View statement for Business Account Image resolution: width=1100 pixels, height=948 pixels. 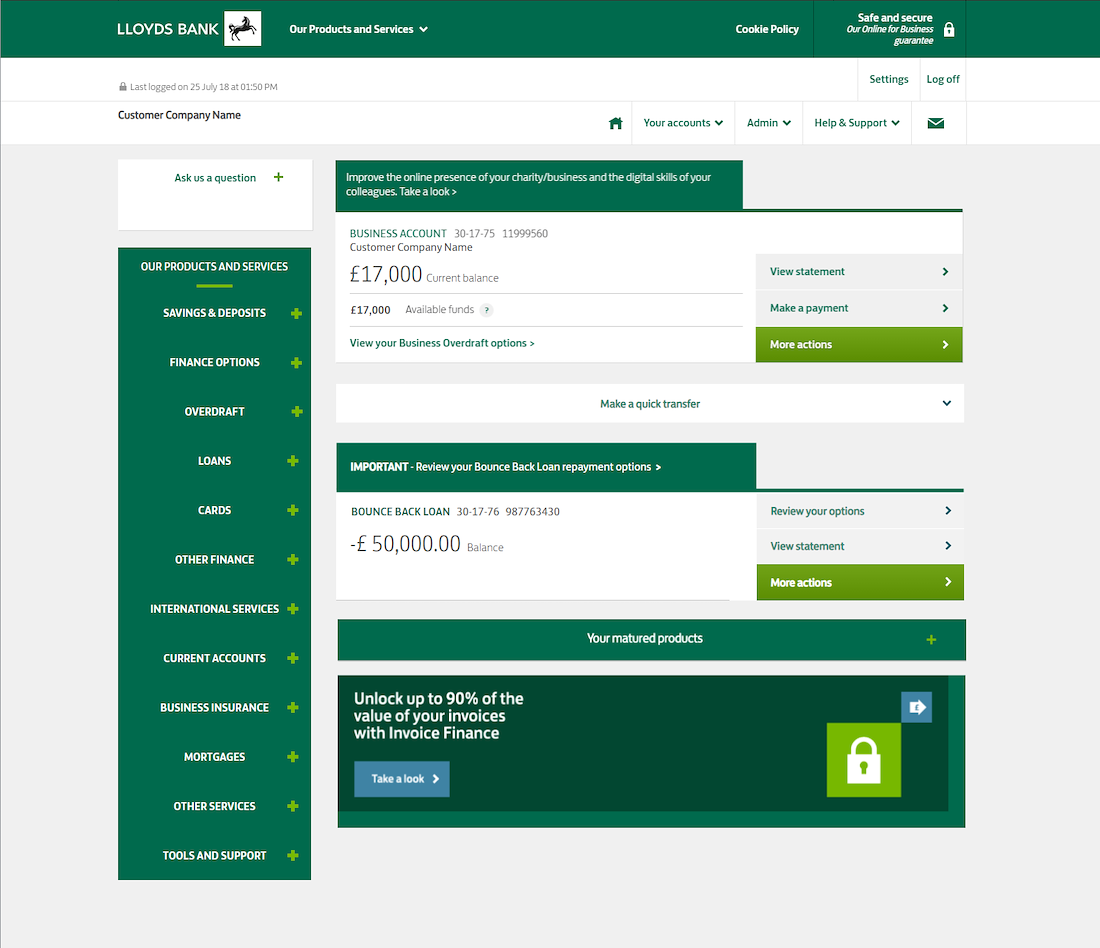[859, 272]
